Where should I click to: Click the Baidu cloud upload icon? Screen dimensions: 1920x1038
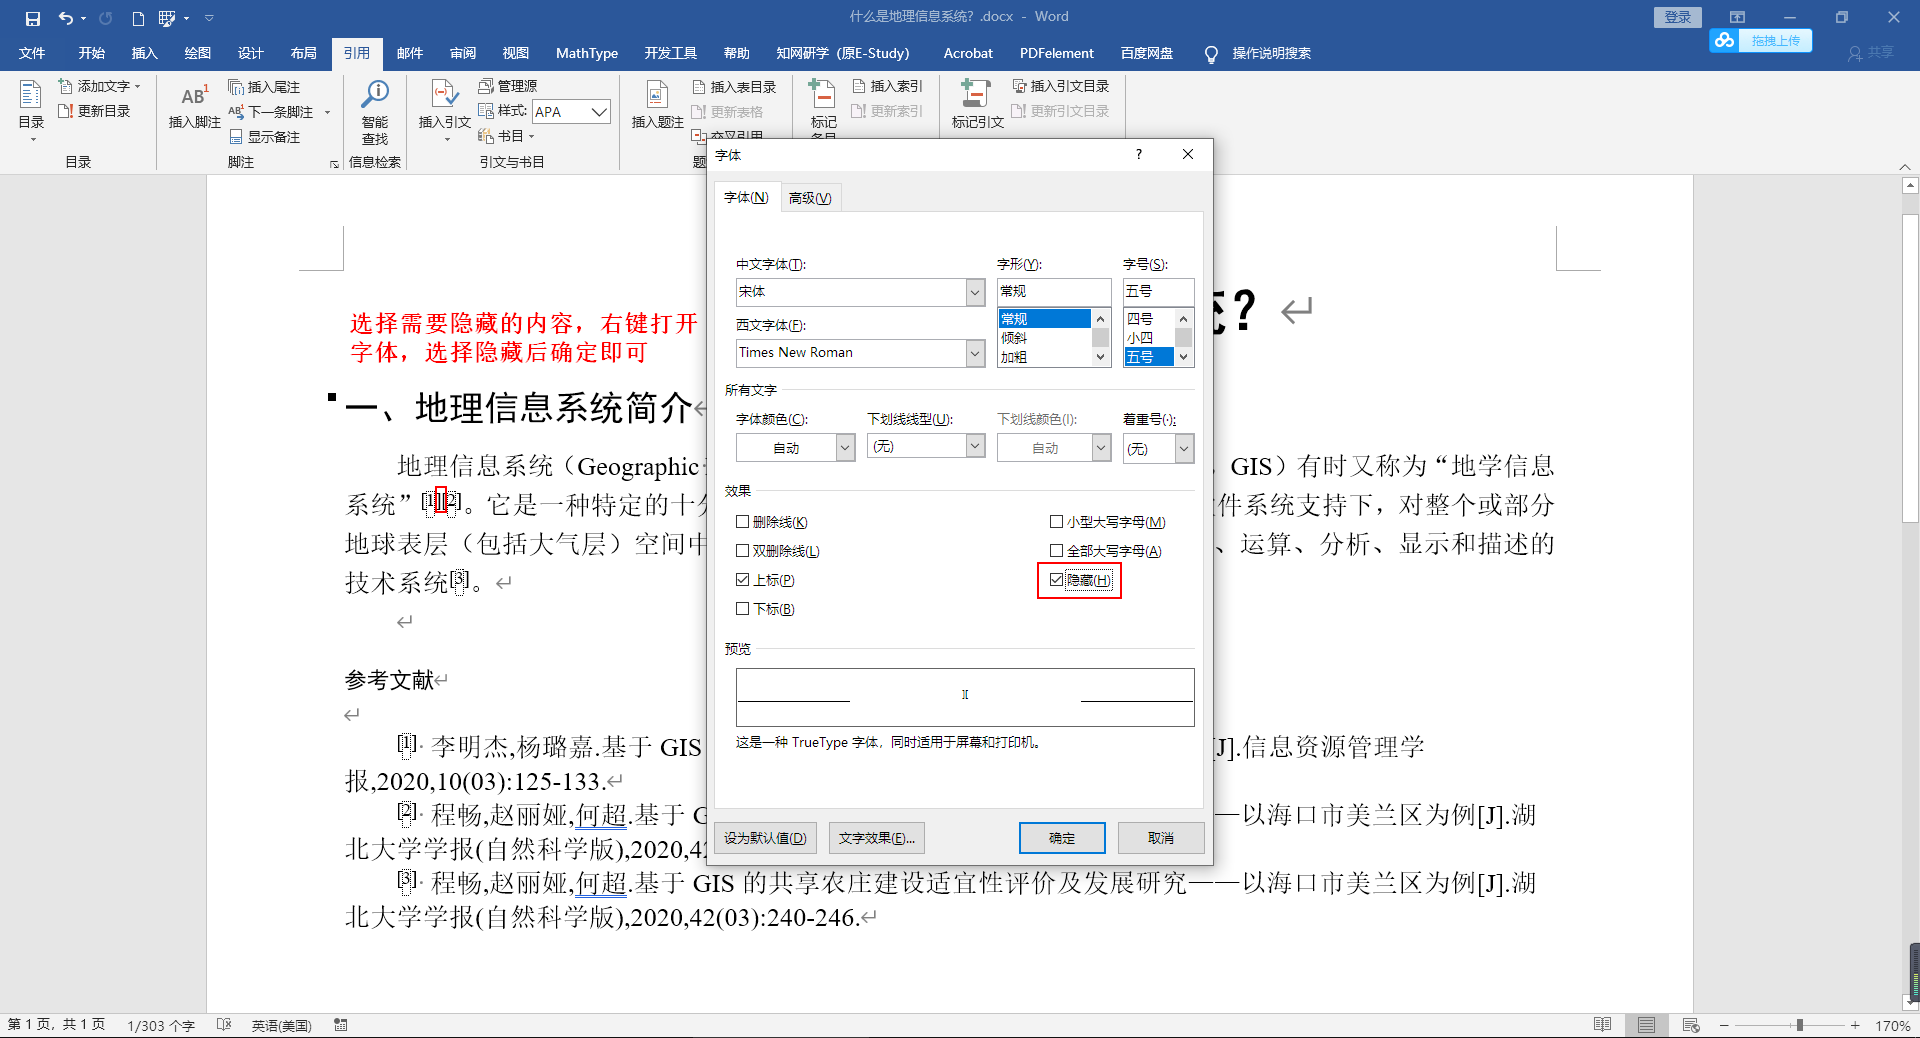click(x=1724, y=40)
